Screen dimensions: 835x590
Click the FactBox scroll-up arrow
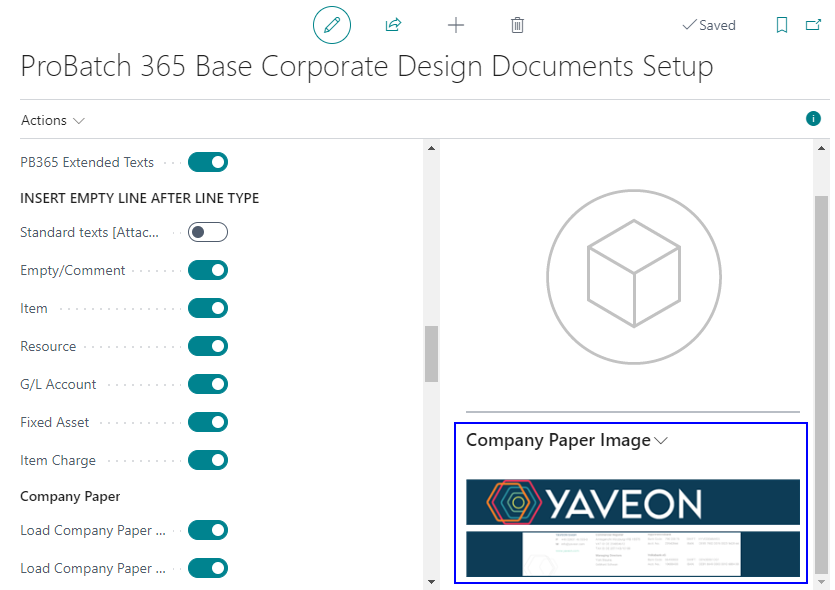[821, 148]
